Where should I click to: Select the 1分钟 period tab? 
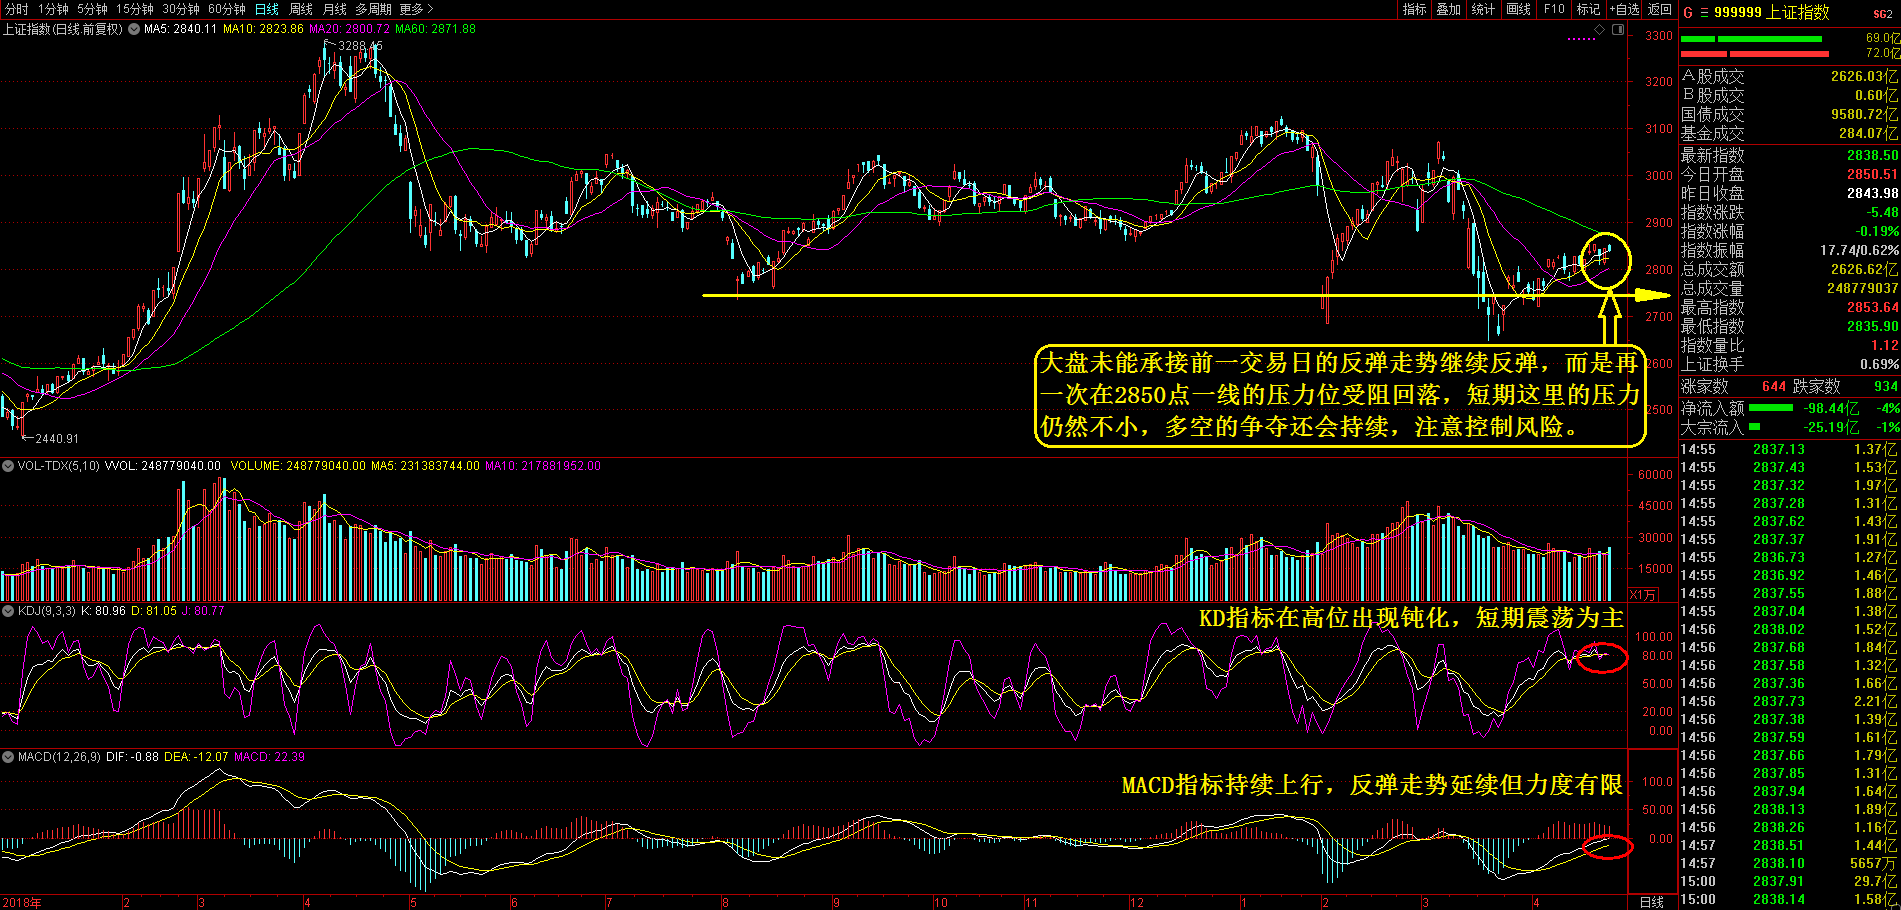point(53,9)
